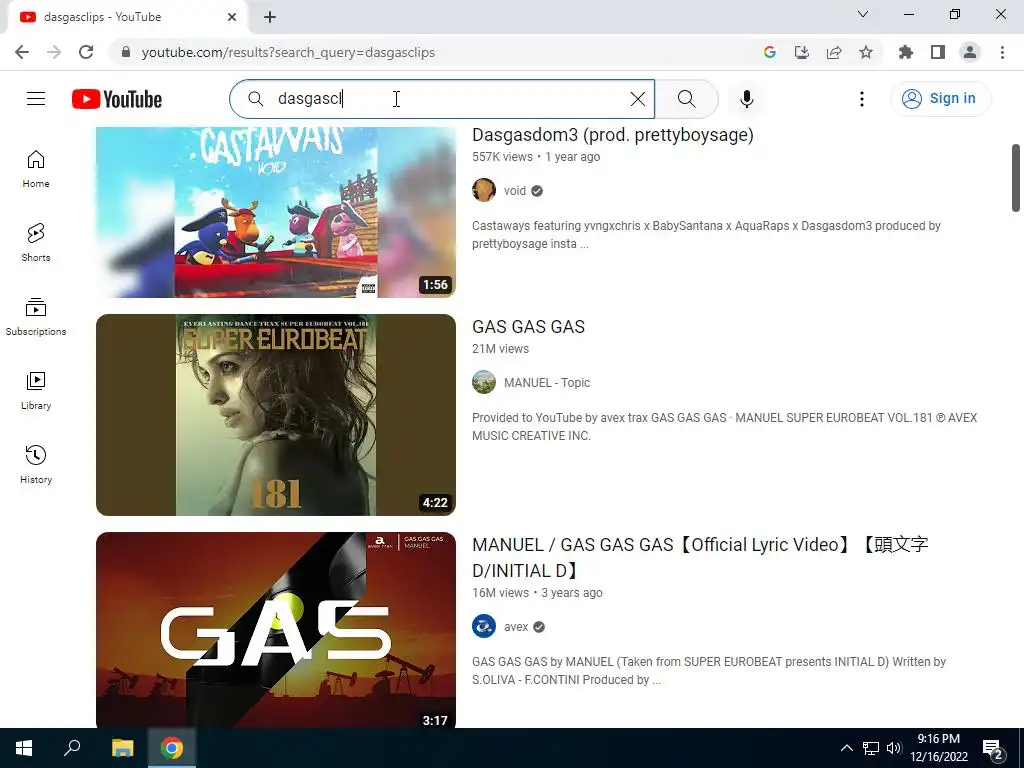Click the 21M views text

click(x=500, y=349)
